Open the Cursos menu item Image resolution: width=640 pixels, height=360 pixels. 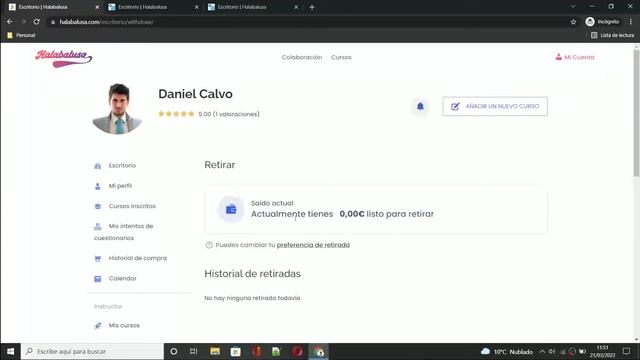click(341, 57)
